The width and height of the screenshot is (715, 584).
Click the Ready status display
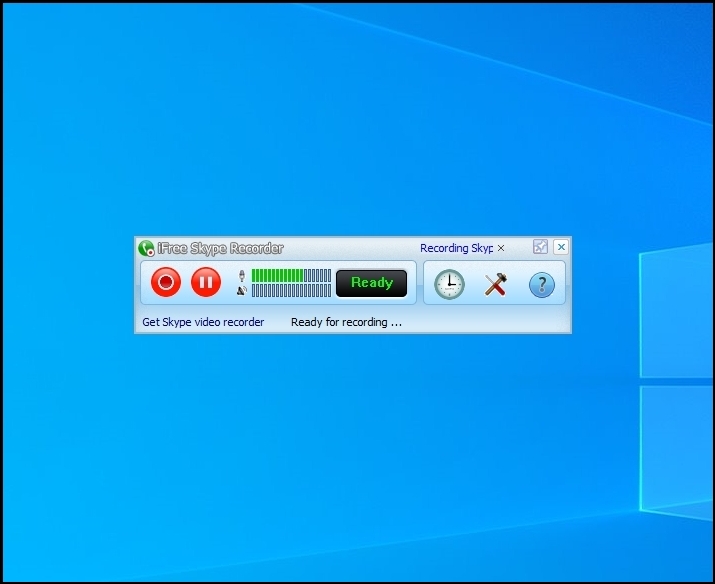coord(372,283)
